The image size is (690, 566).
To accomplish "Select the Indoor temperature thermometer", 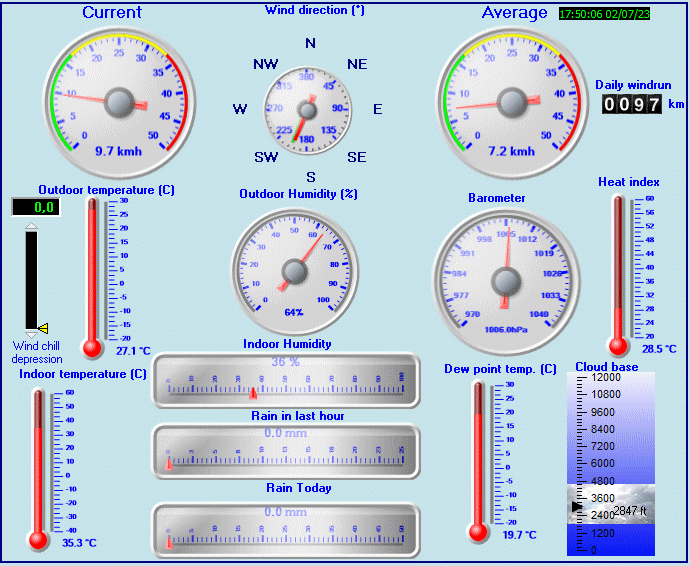I will (39, 465).
